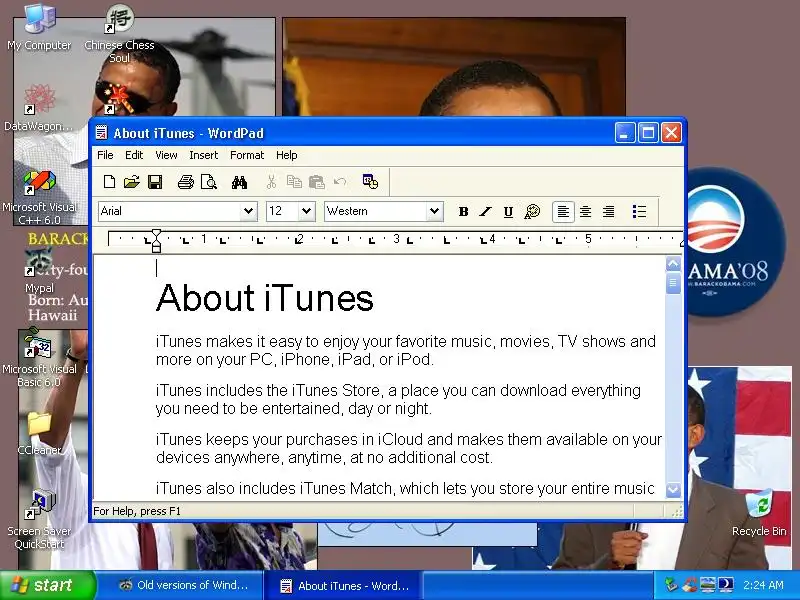The height and width of the screenshot is (600, 800).
Task: Open the Format menu
Action: tap(247, 155)
